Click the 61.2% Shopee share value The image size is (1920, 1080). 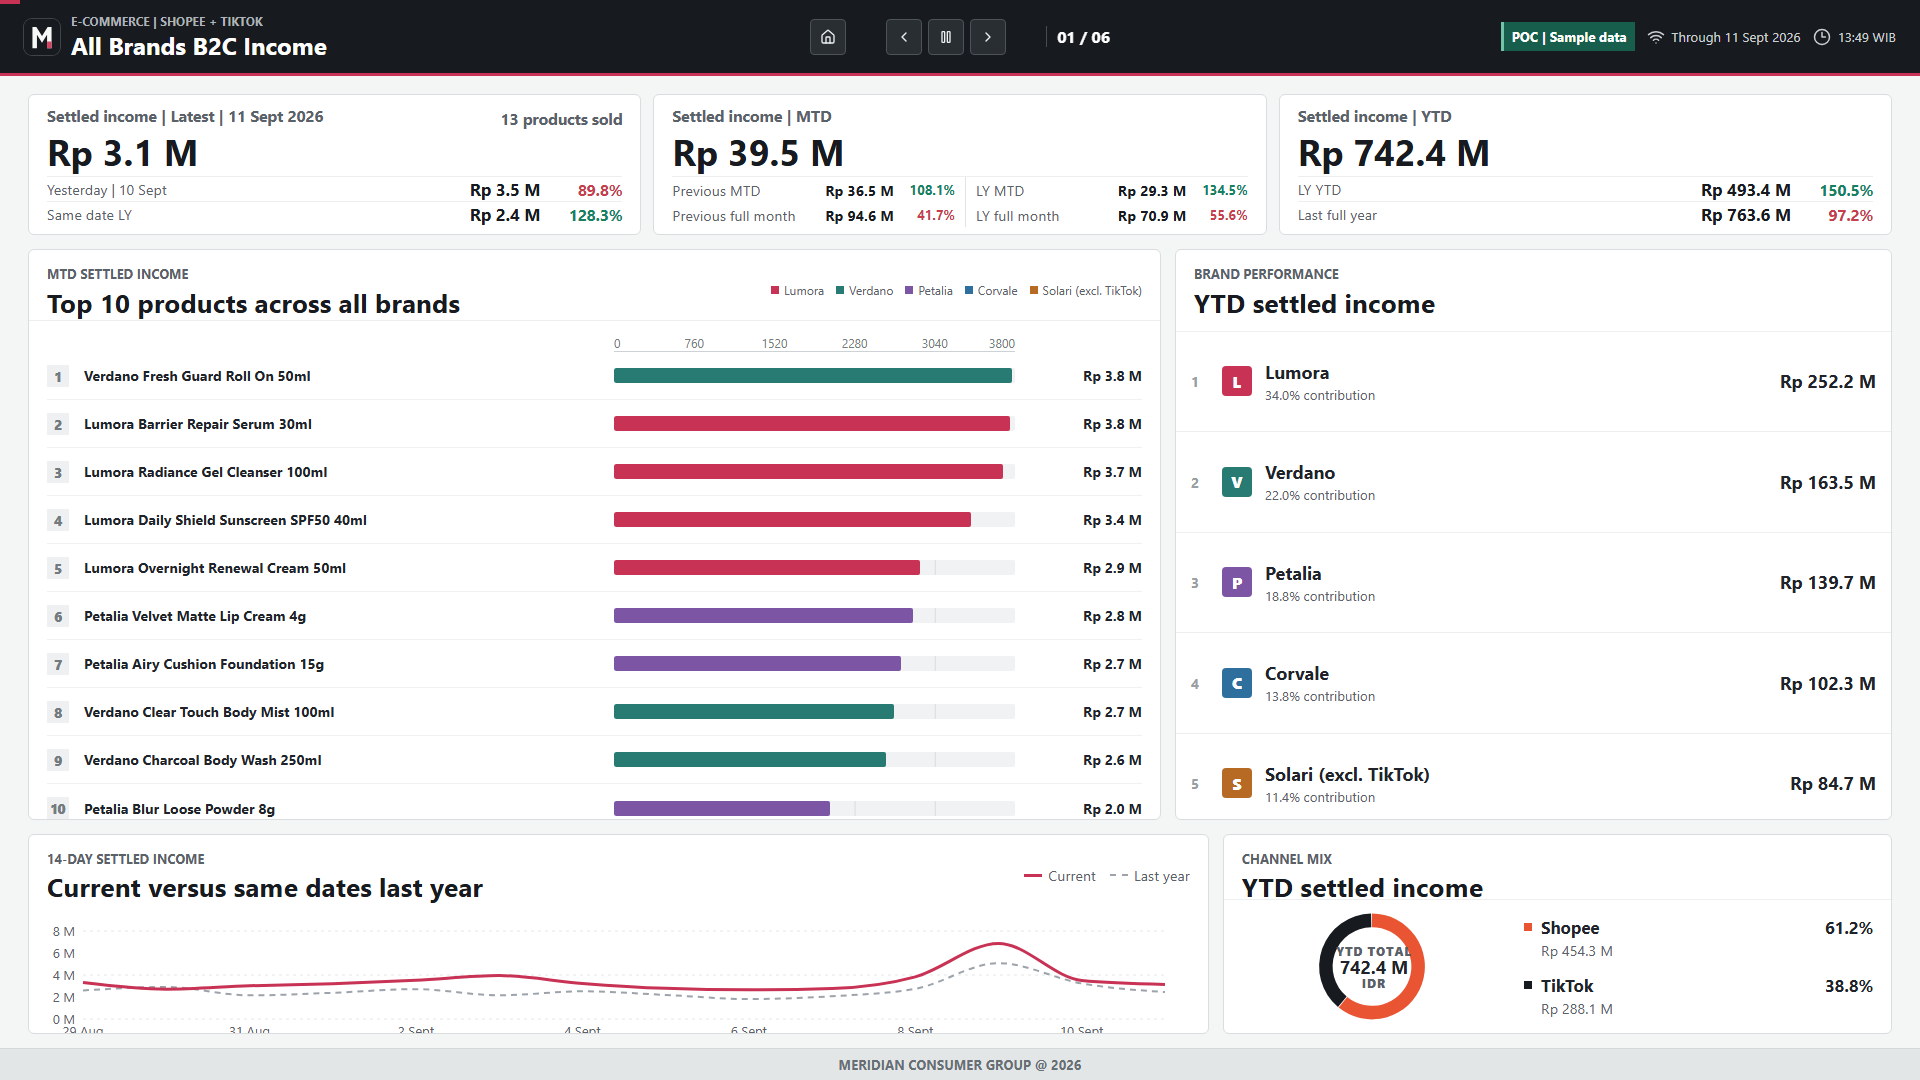[x=1848, y=928]
